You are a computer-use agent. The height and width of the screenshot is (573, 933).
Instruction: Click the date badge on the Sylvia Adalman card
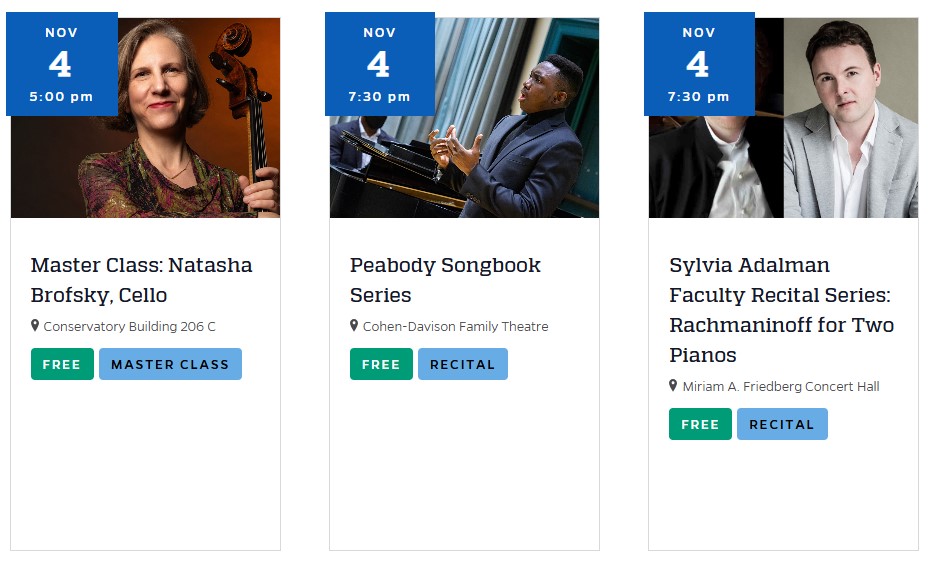(x=698, y=64)
